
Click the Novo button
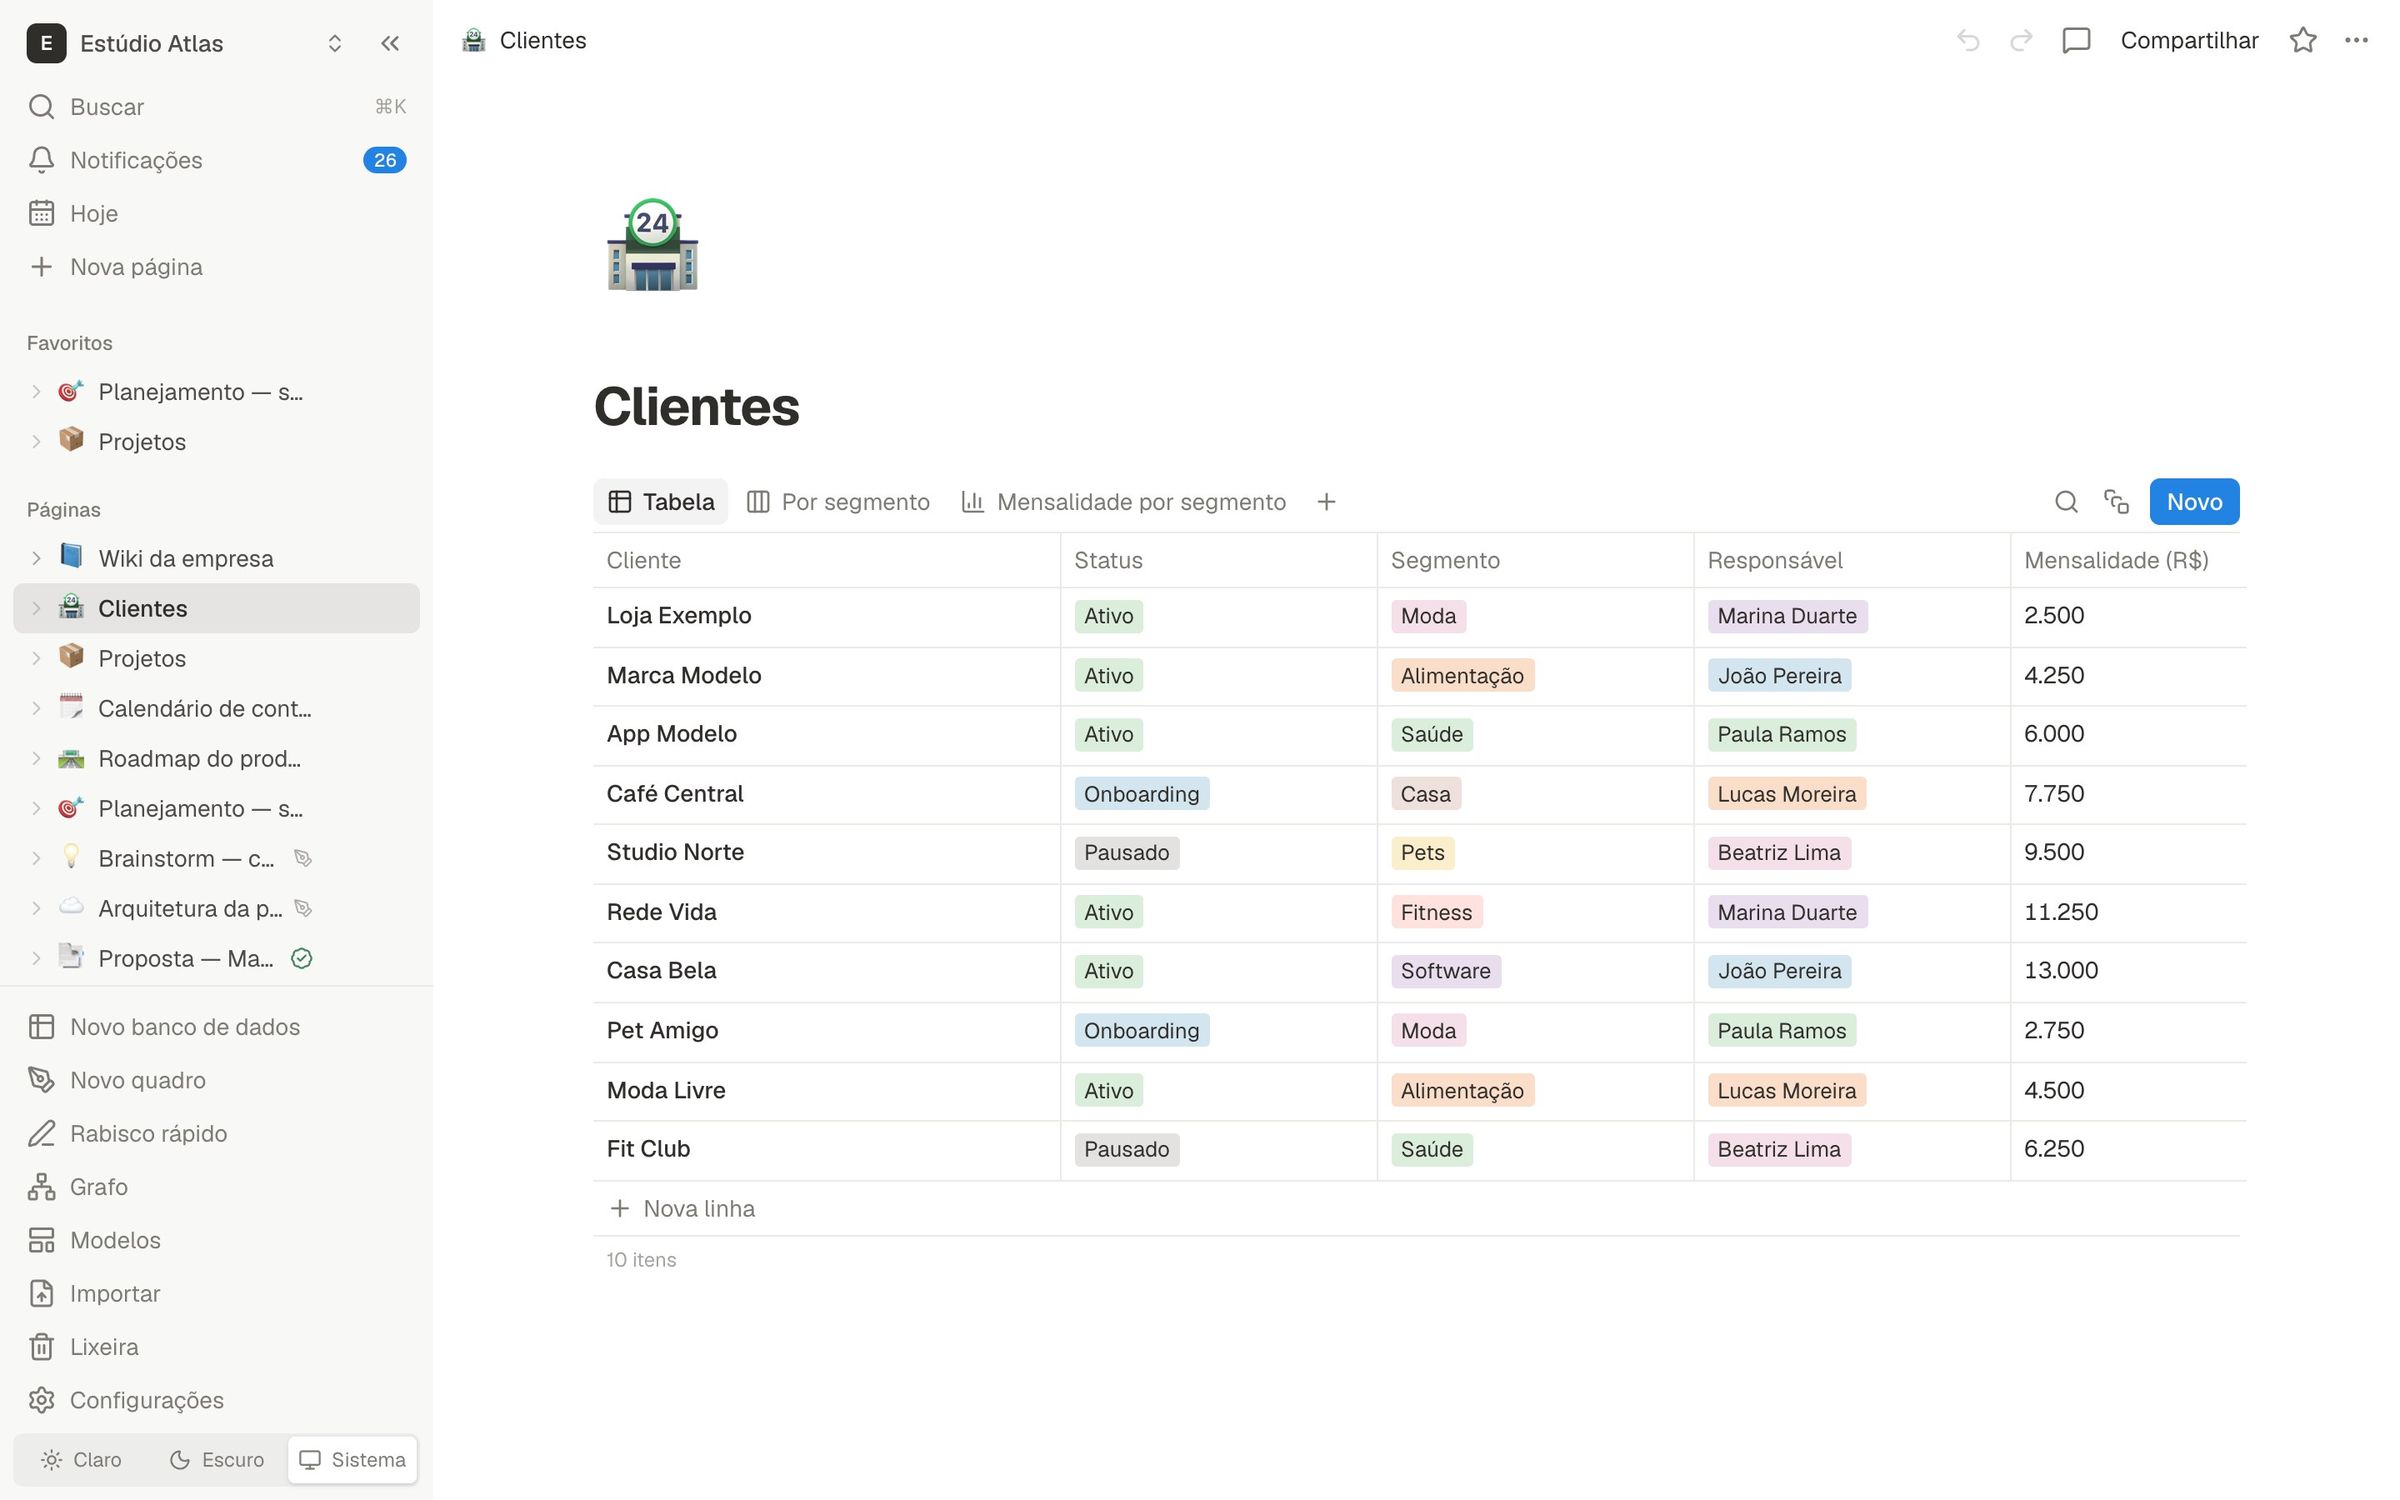point(2194,501)
